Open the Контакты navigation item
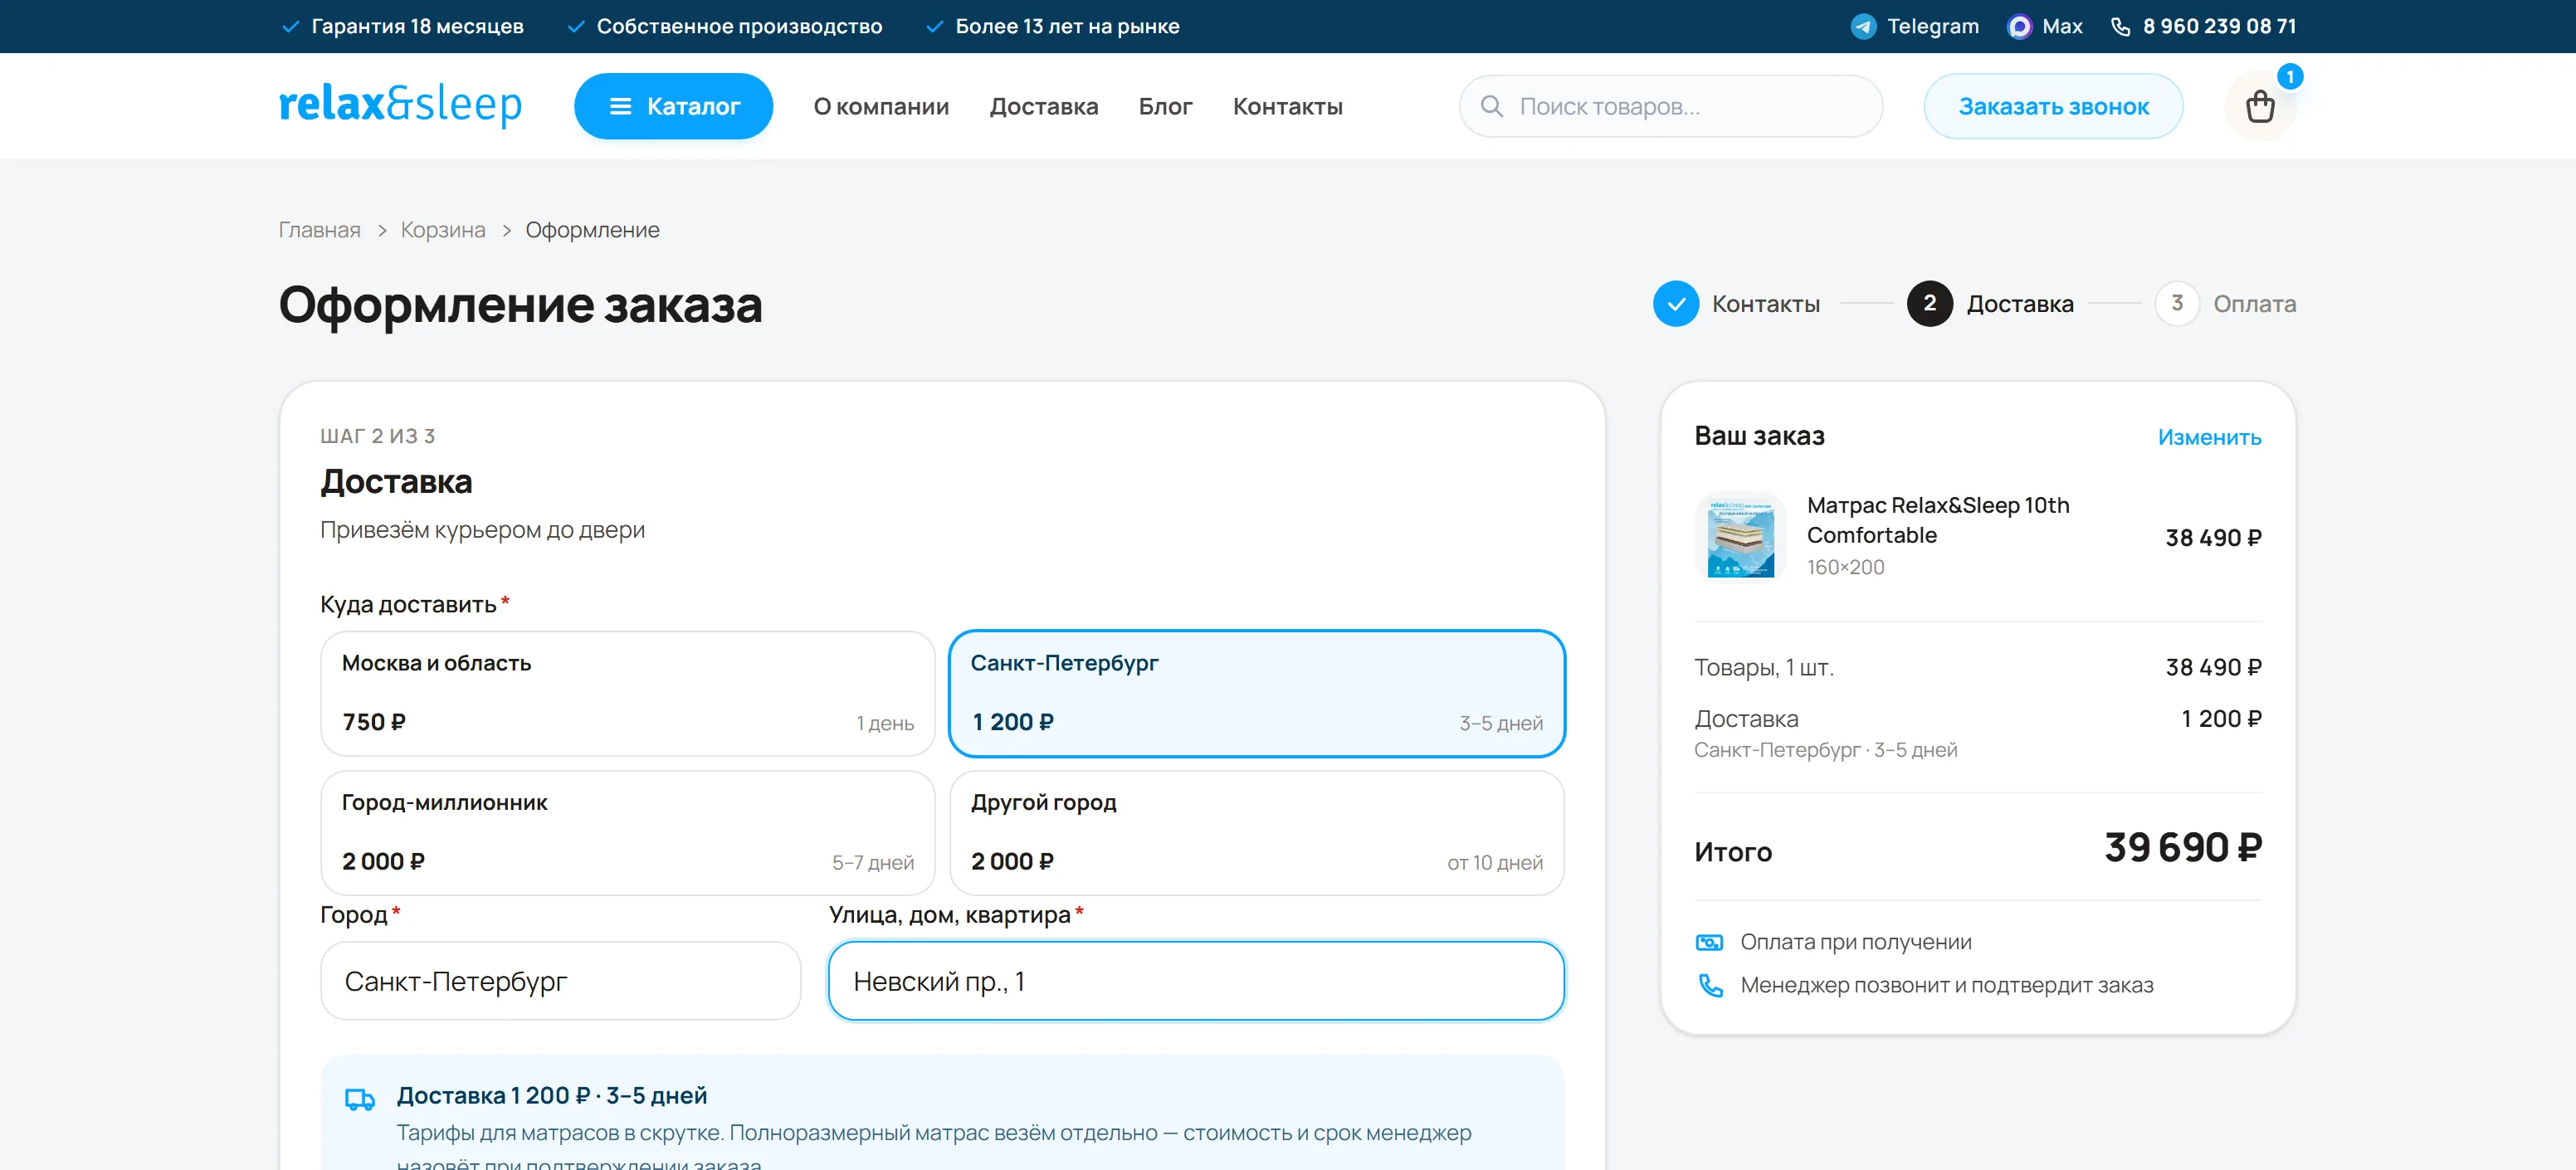 click(x=1287, y=106)
